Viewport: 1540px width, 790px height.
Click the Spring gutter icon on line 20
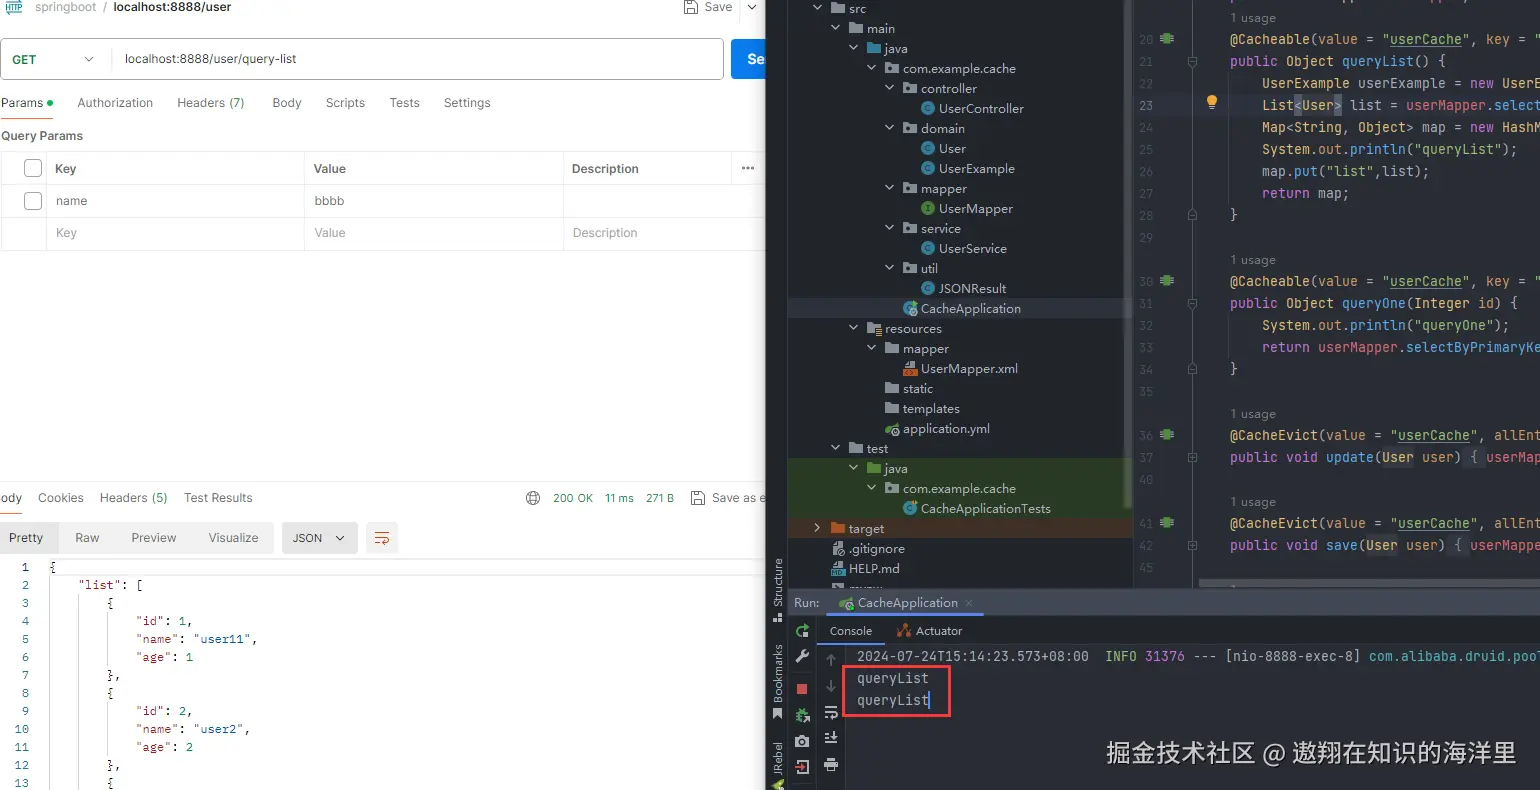click(x=1167, y=39)
